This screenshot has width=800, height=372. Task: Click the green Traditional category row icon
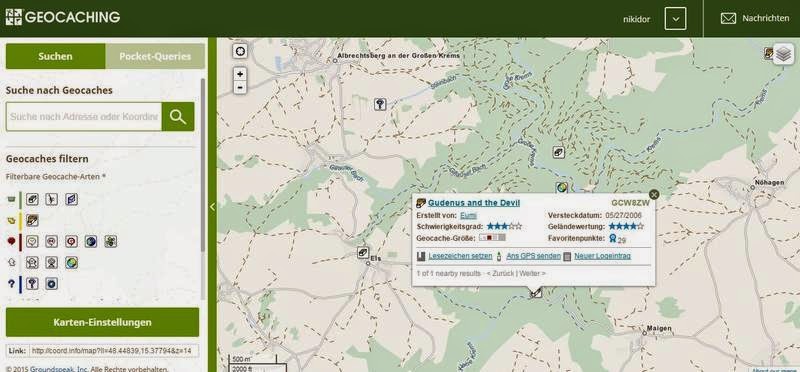[11, 200]
